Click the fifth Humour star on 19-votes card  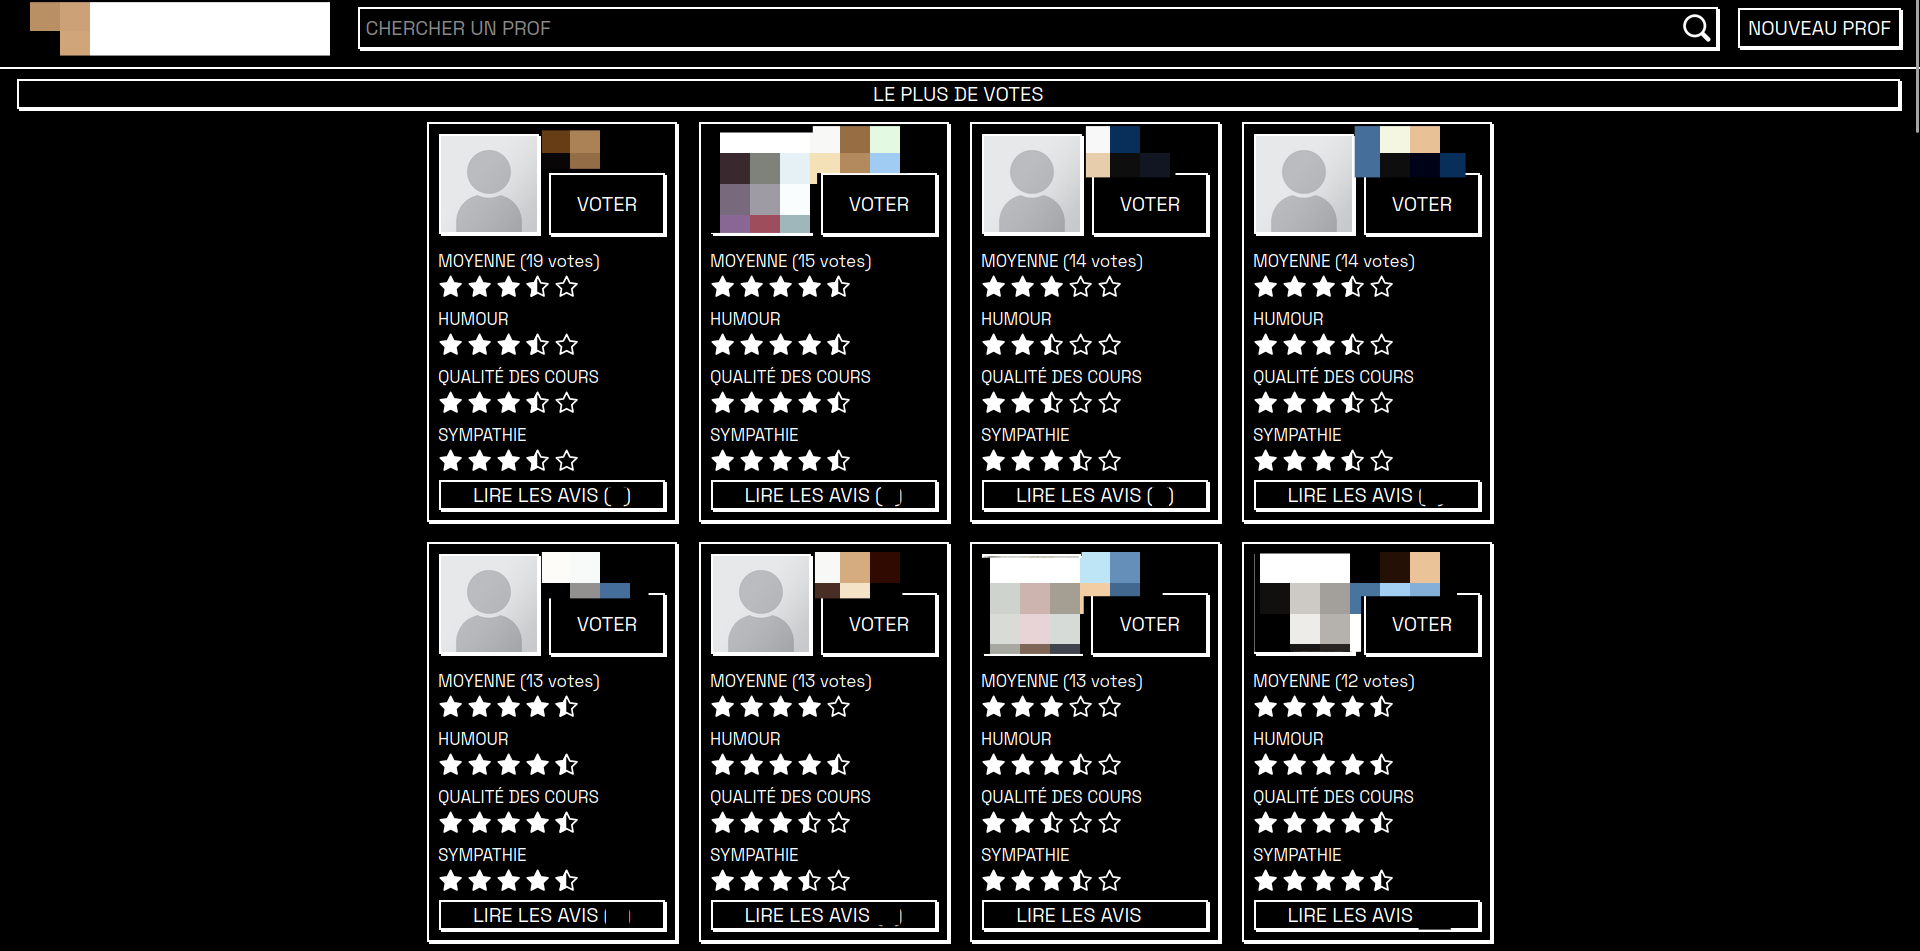pos(567,345)
